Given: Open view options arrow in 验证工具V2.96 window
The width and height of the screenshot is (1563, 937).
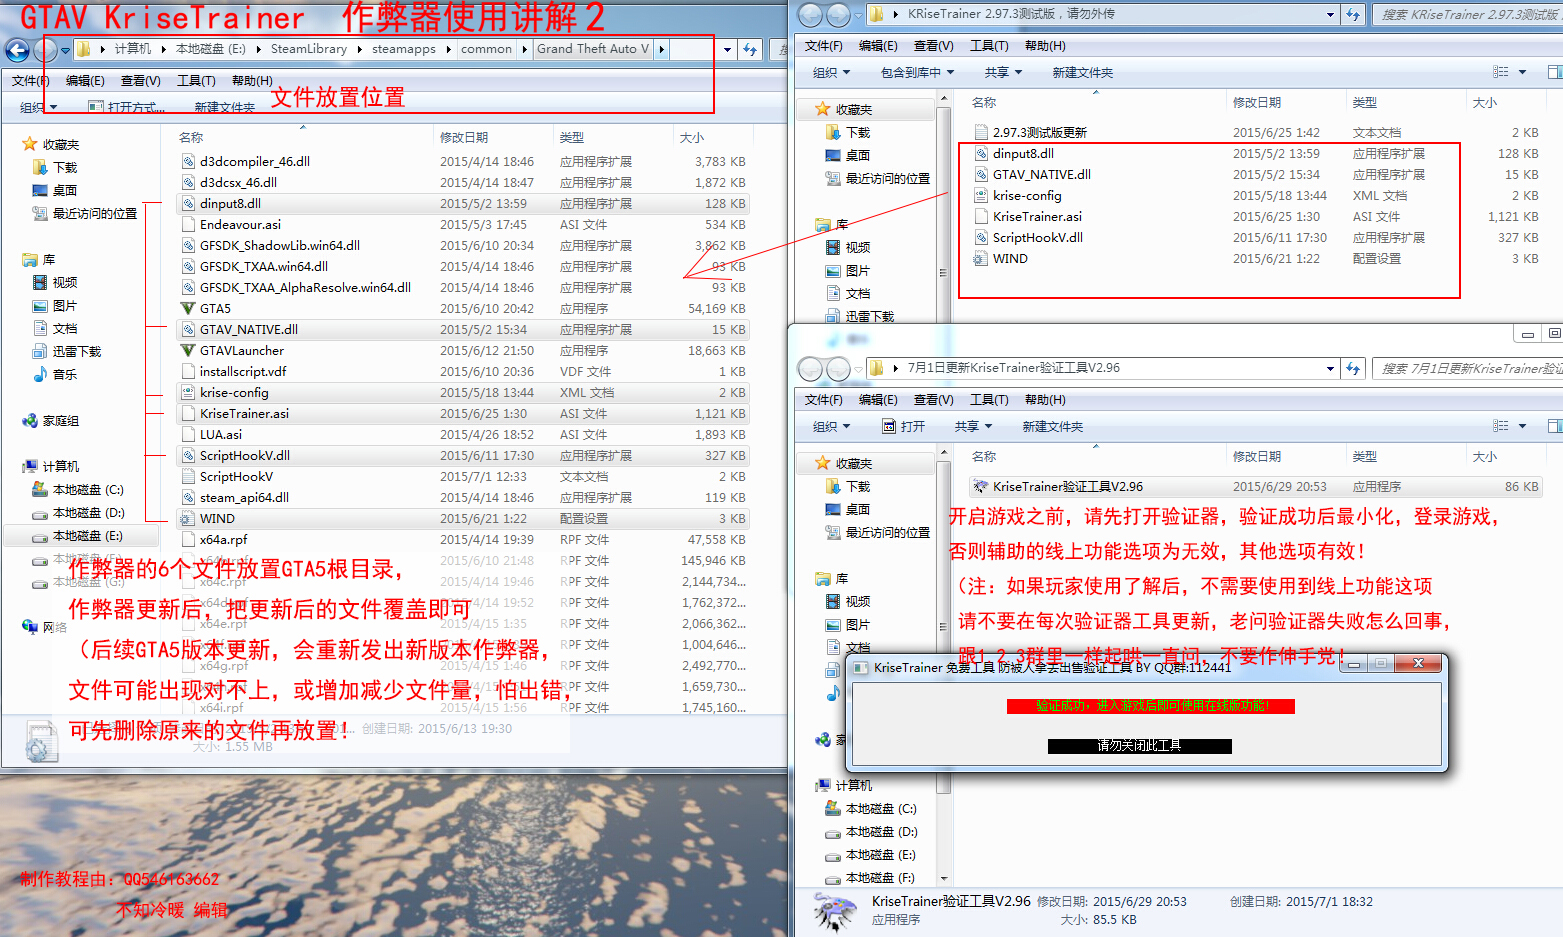Looking at the screenshot, I should 1523,426.
